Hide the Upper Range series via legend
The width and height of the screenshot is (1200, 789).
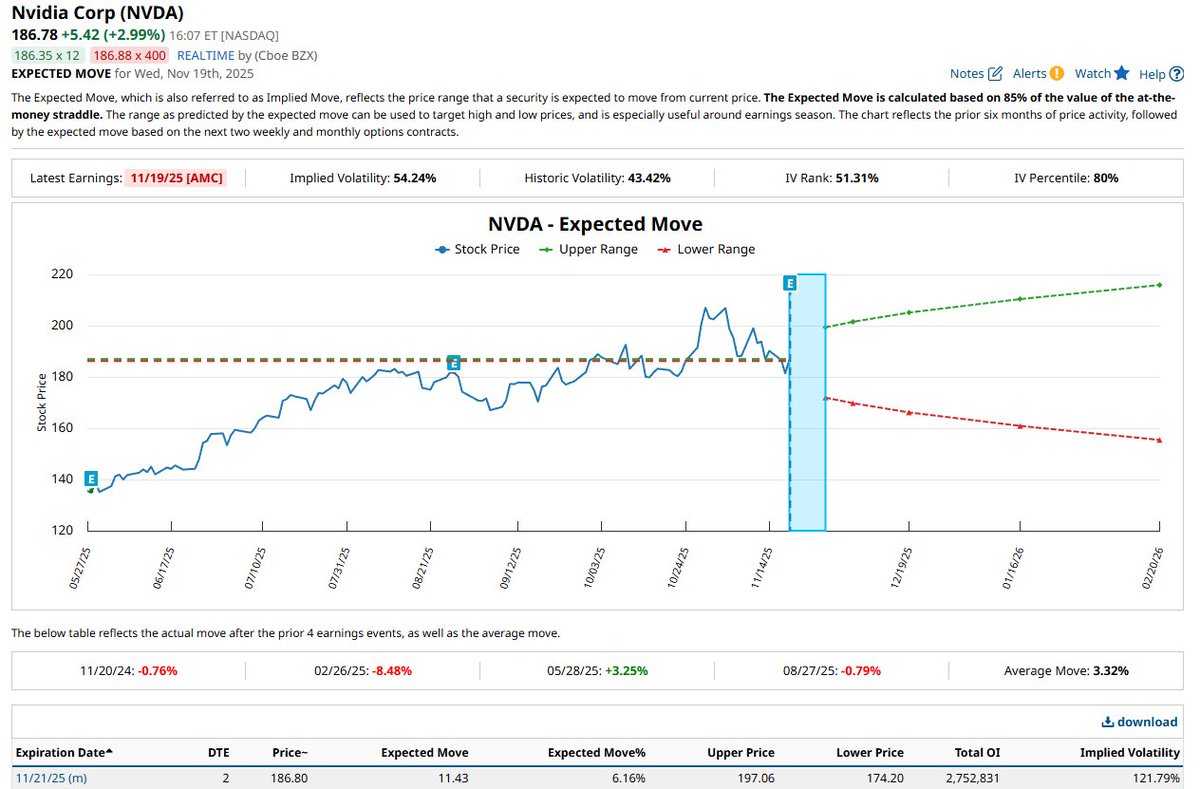pos(589,249)
